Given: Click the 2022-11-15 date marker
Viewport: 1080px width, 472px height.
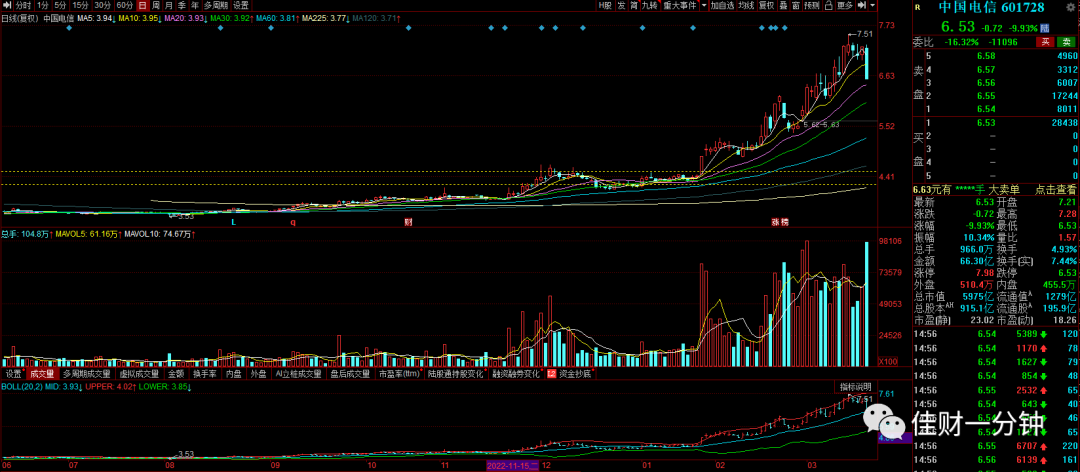Looking at the screenshot, I should click(x=512, y=466).
